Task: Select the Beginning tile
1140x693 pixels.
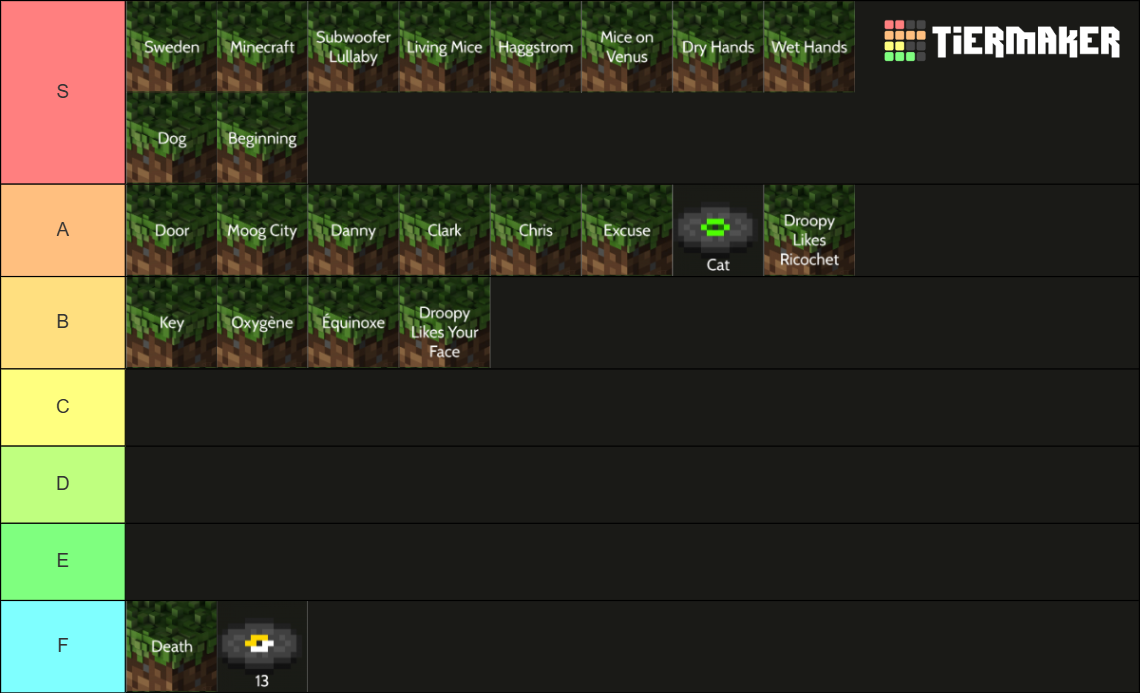Action: click(262, 138)
